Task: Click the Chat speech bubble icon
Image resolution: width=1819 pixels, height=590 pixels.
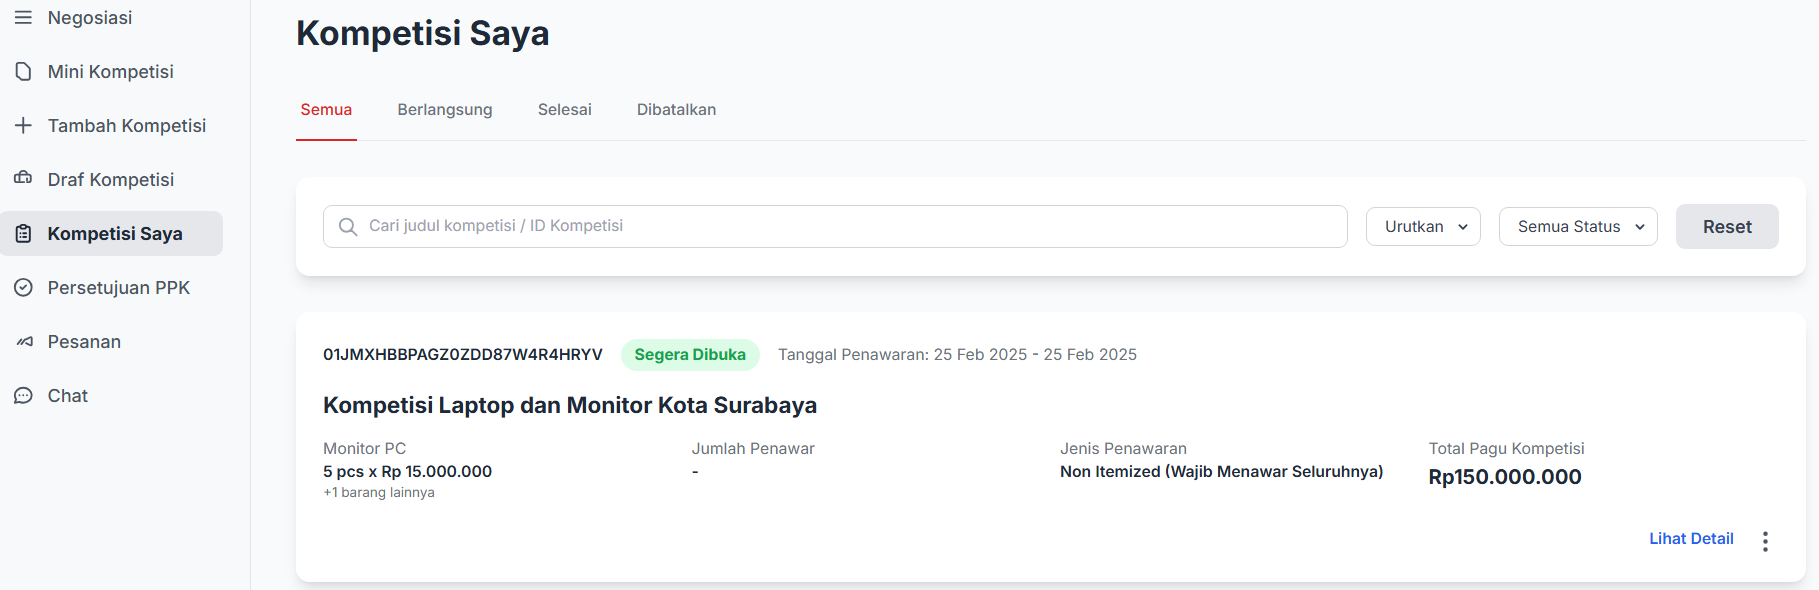Action: pos(23,396)
